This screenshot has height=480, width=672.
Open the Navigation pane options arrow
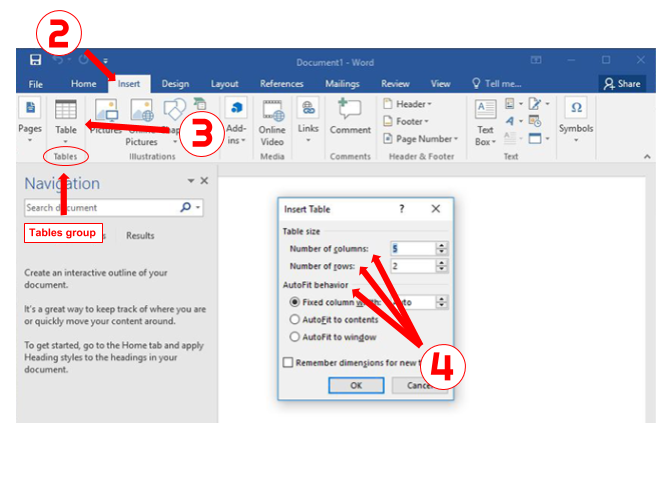tap(191, 181)
